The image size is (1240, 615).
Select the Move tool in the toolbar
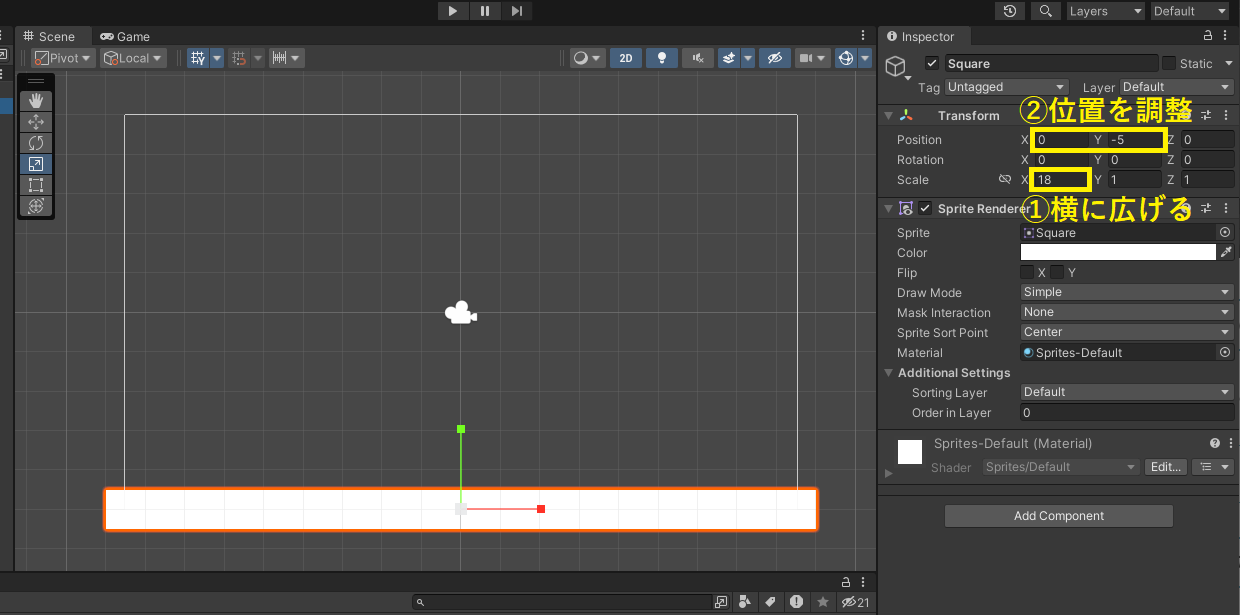point(36,121)
